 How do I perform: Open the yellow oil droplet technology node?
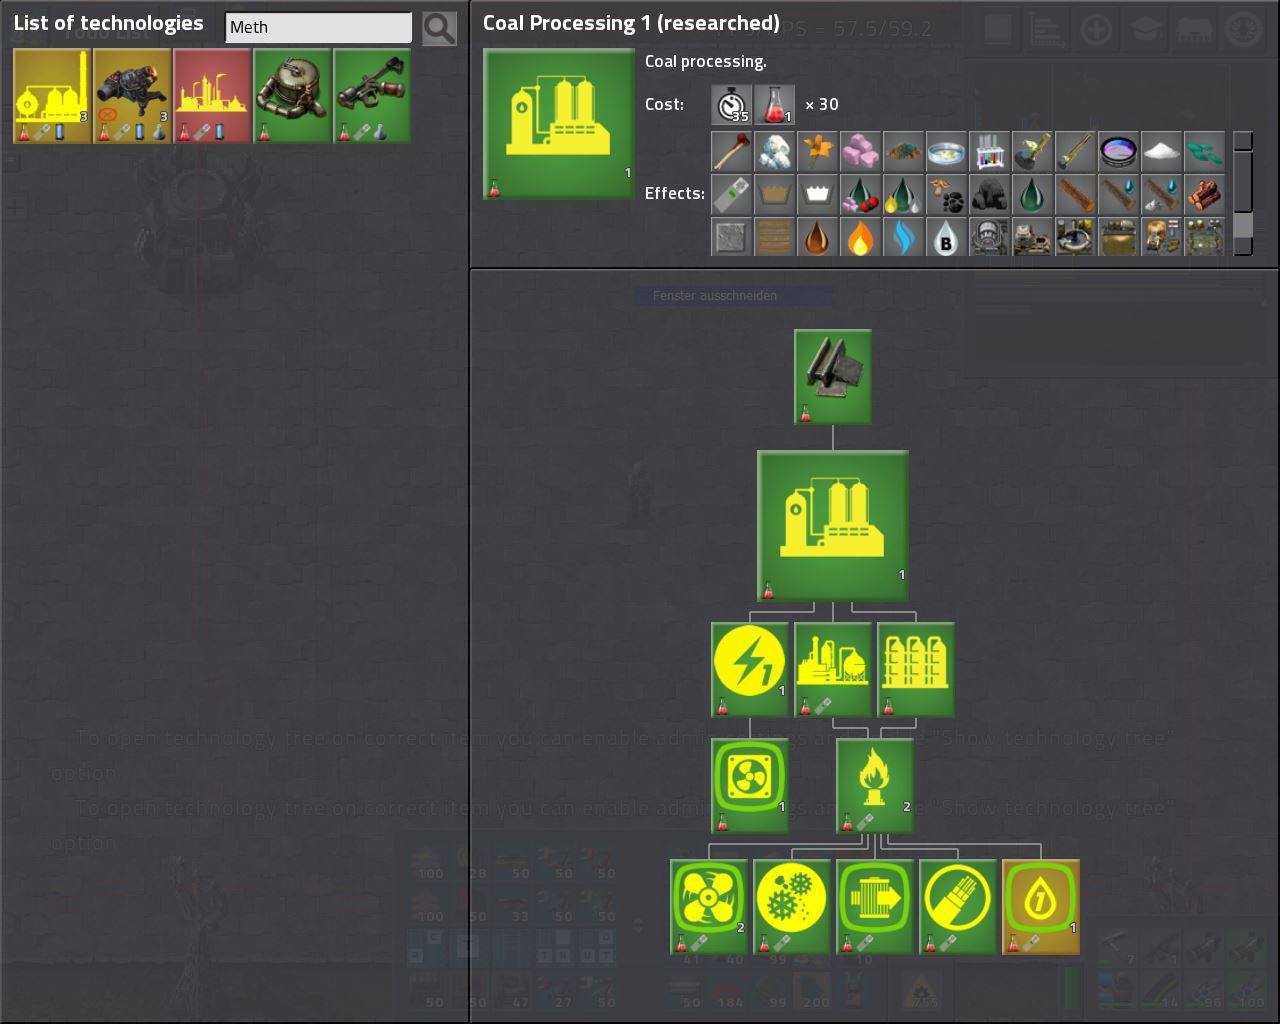tap(1041, 906)
